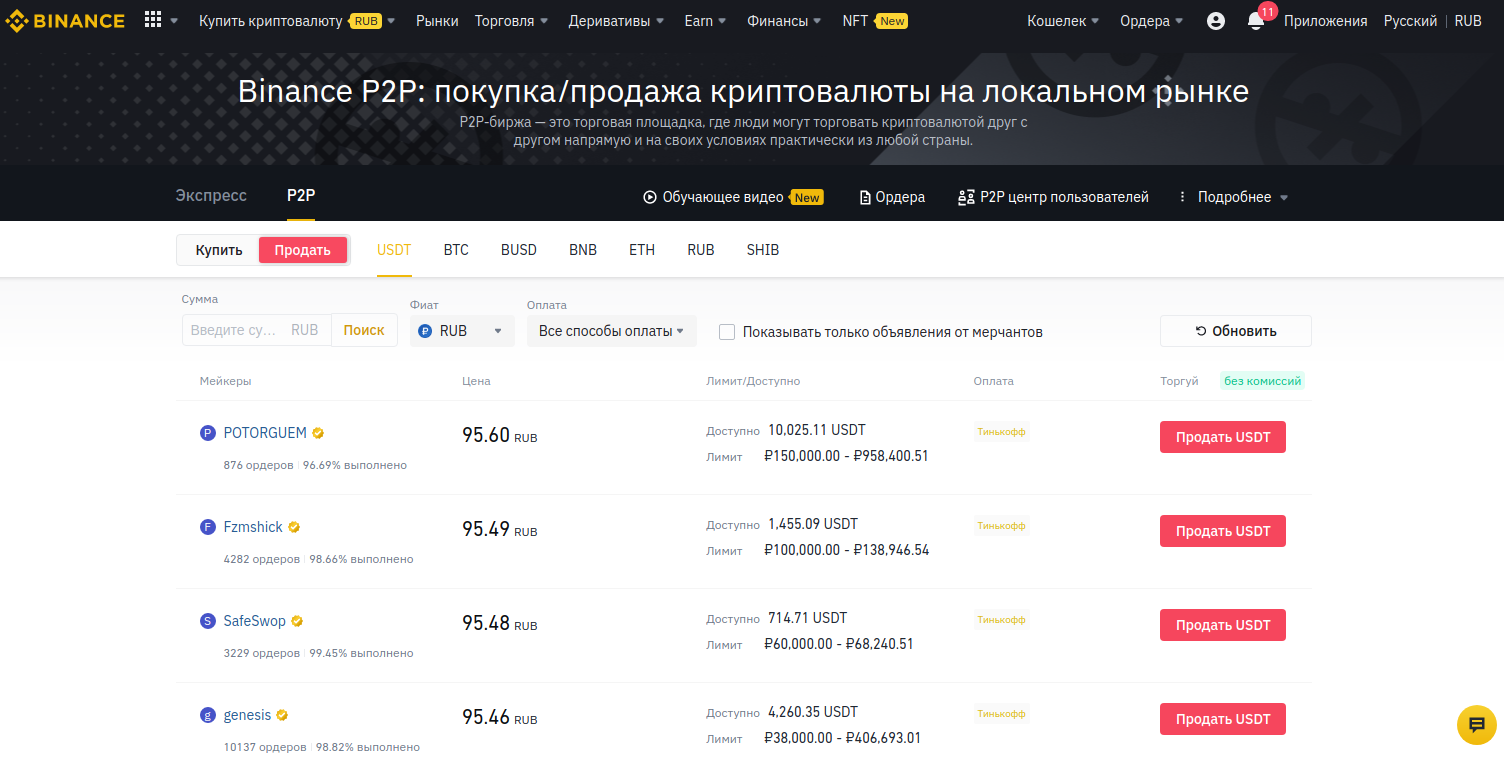Open SafeSwop maker profile name
1504x761 pixels.
pos(255,621)
